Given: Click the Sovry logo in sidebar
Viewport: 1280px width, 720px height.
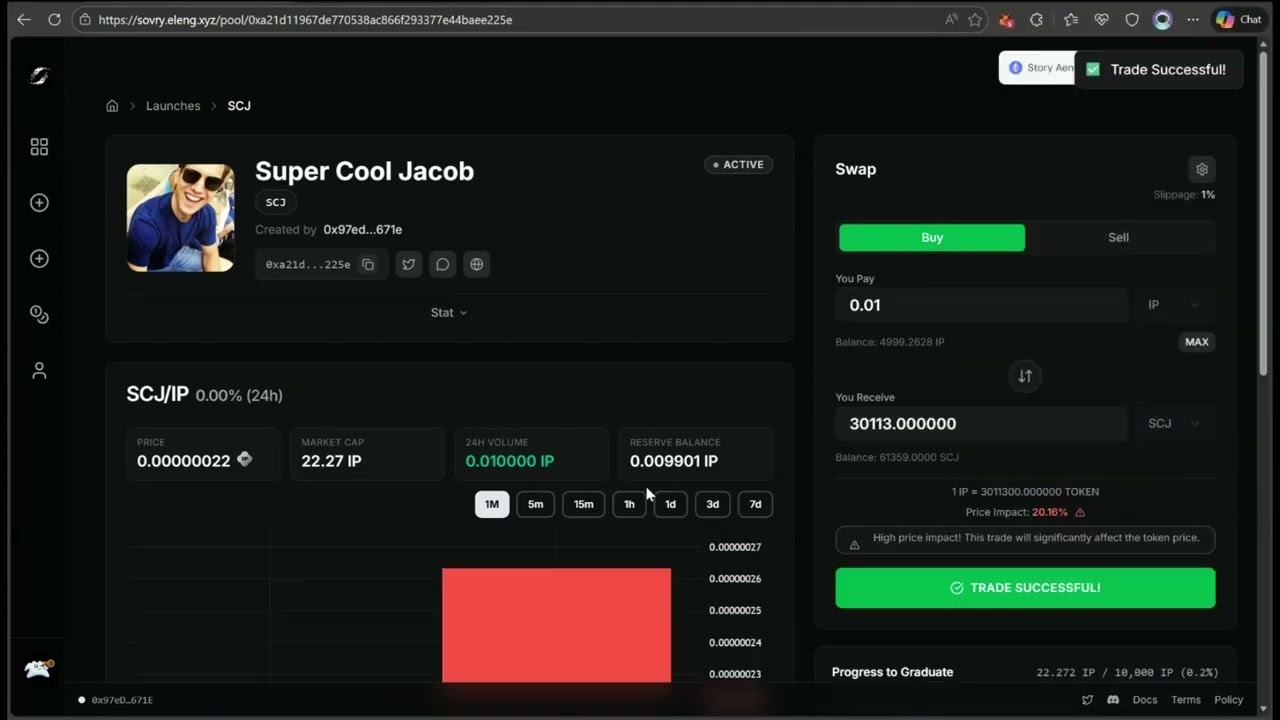Looking at the screenshot, I should tap(39, 76).
